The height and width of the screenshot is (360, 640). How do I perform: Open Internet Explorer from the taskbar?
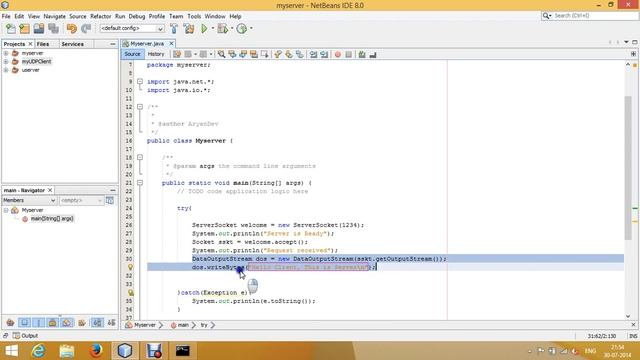(x=38, y=351)
